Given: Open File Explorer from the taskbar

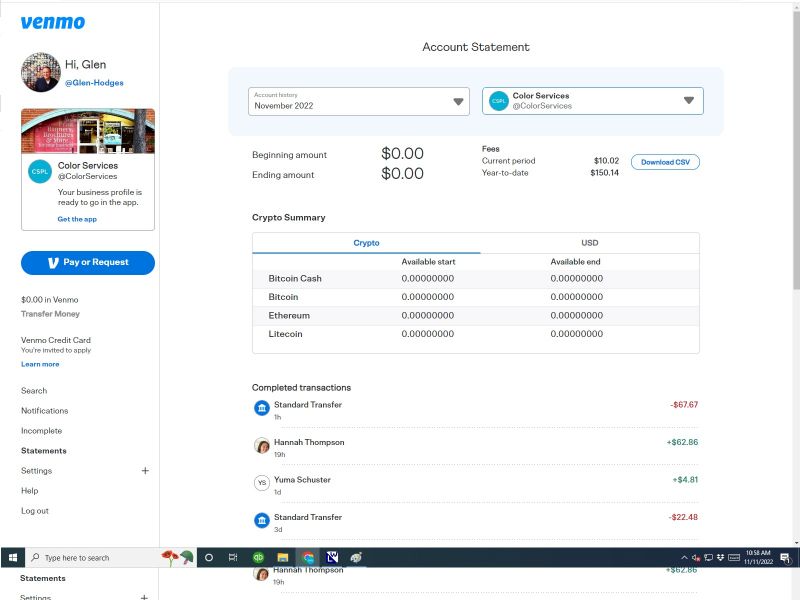Looking at the screenshot, I should (x=283, y=557).
